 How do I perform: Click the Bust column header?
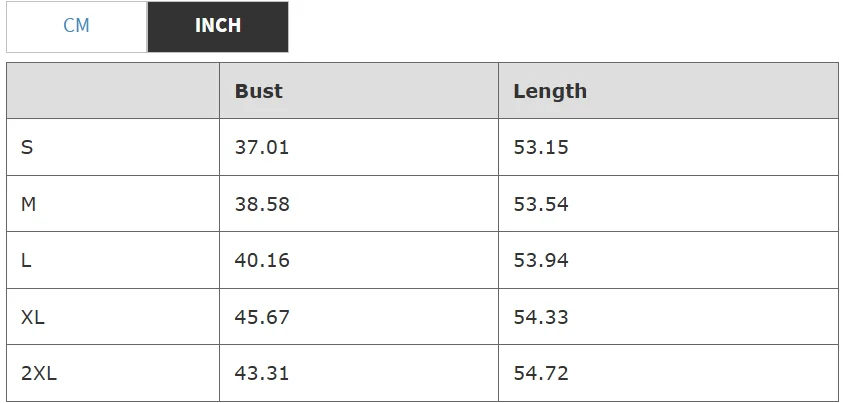tap(259, 91)
